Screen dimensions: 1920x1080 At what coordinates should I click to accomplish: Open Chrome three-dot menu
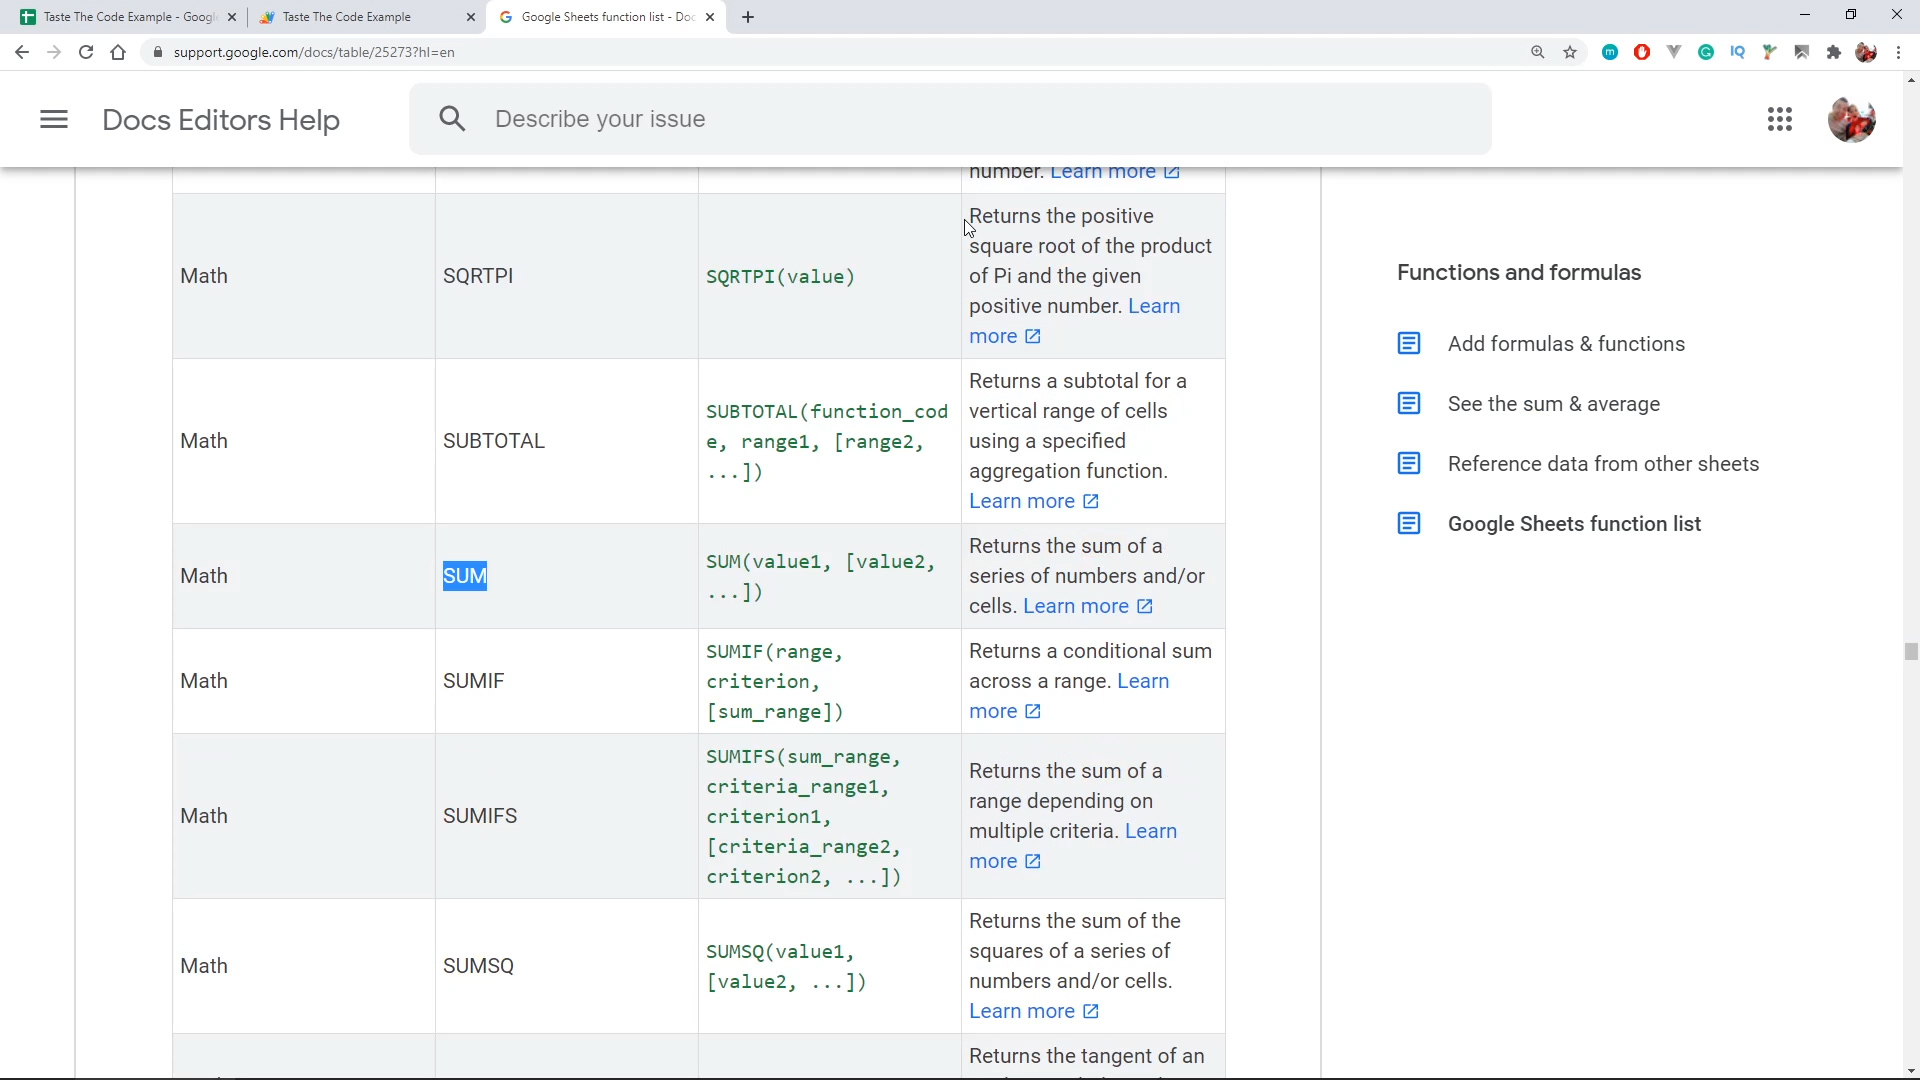[x=1899, y=52]
